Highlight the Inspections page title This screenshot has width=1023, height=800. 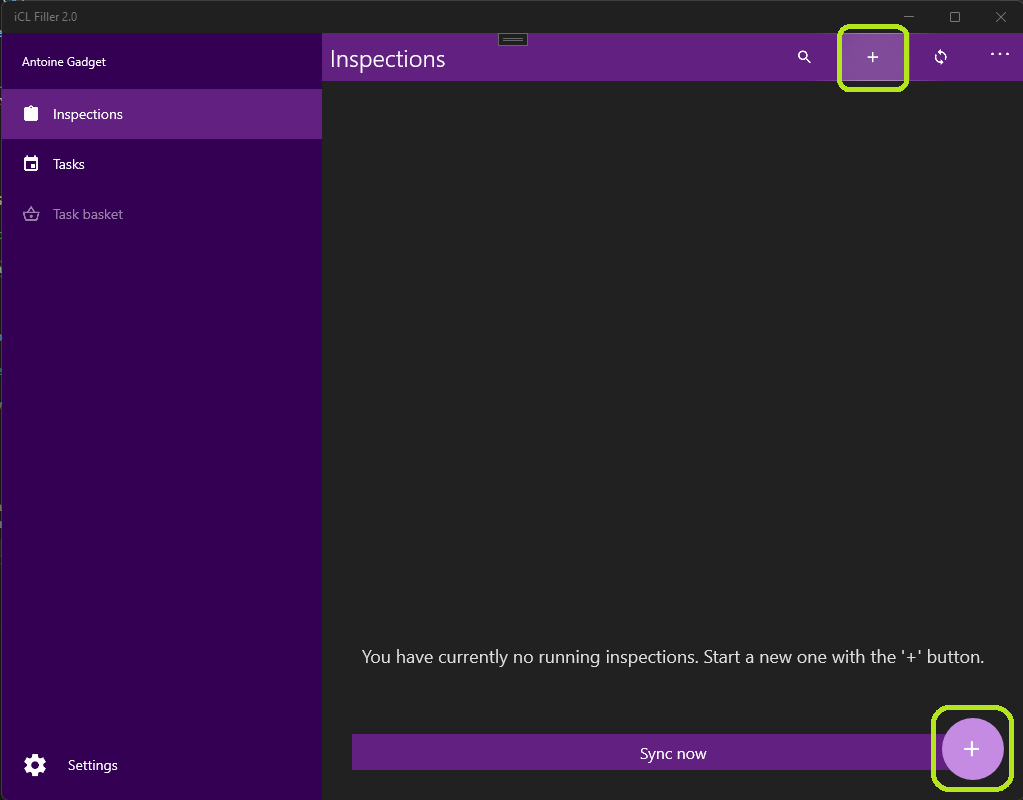(x=387, y=59)
